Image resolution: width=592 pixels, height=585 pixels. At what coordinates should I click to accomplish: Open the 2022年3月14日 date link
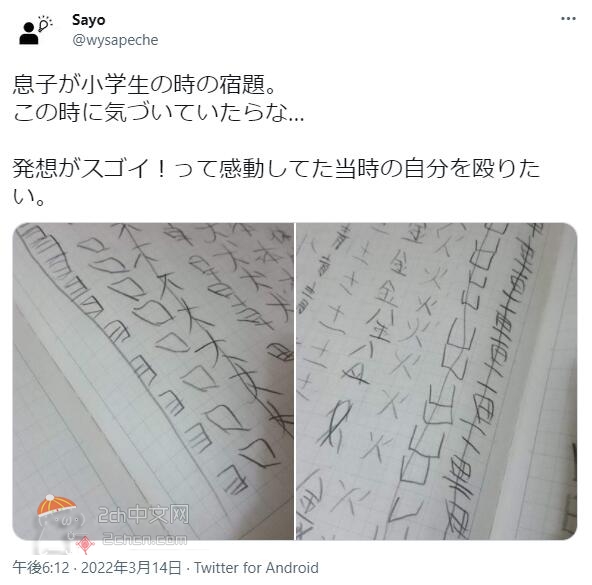(131, 568)
